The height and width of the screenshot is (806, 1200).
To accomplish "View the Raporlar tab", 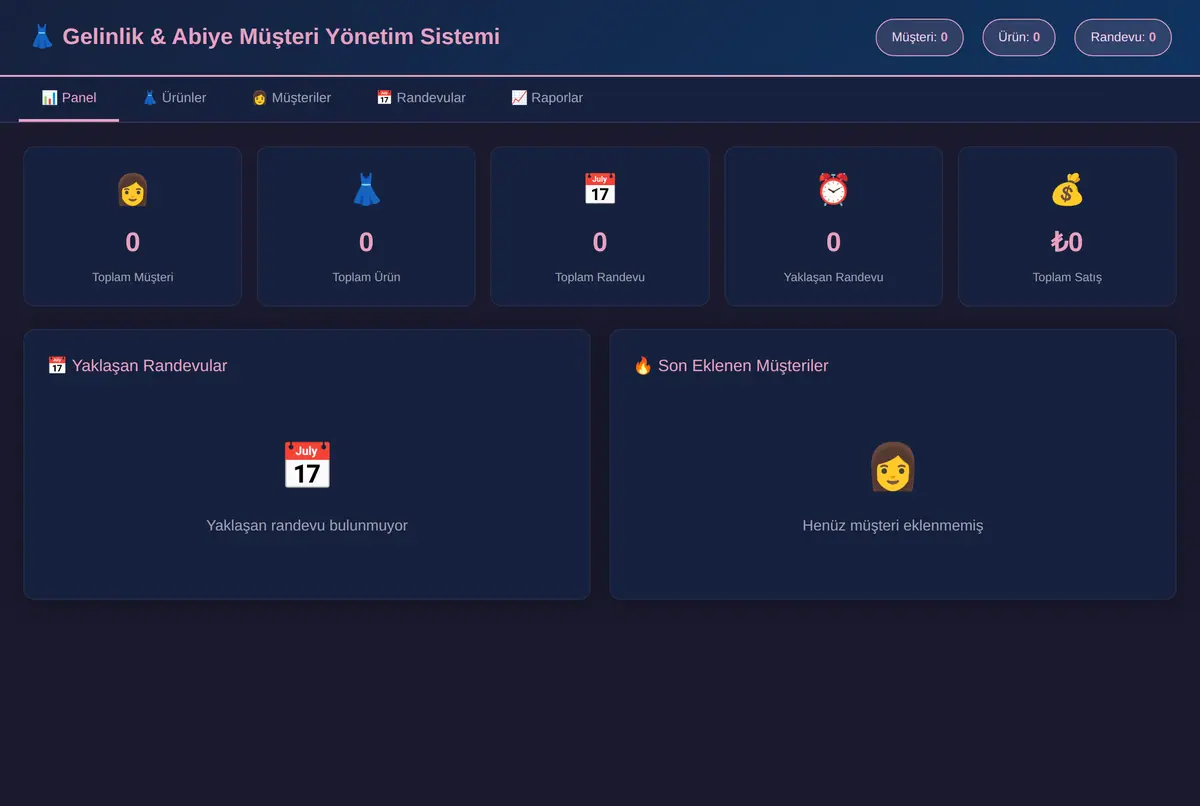I will [547, 98].
